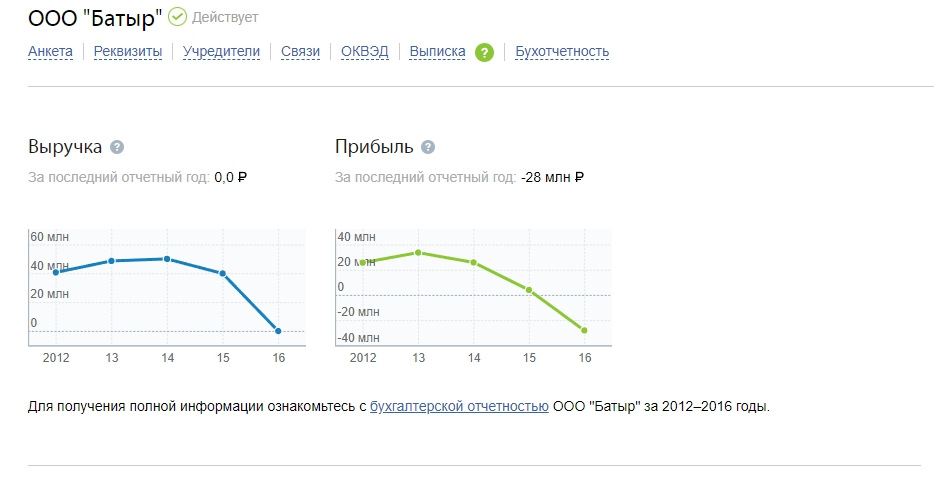Image resolution: width=934 pixels, height=485 pixels.
Task: Click the 2012 data point on revenue chart
Action: tap(56, 272)
